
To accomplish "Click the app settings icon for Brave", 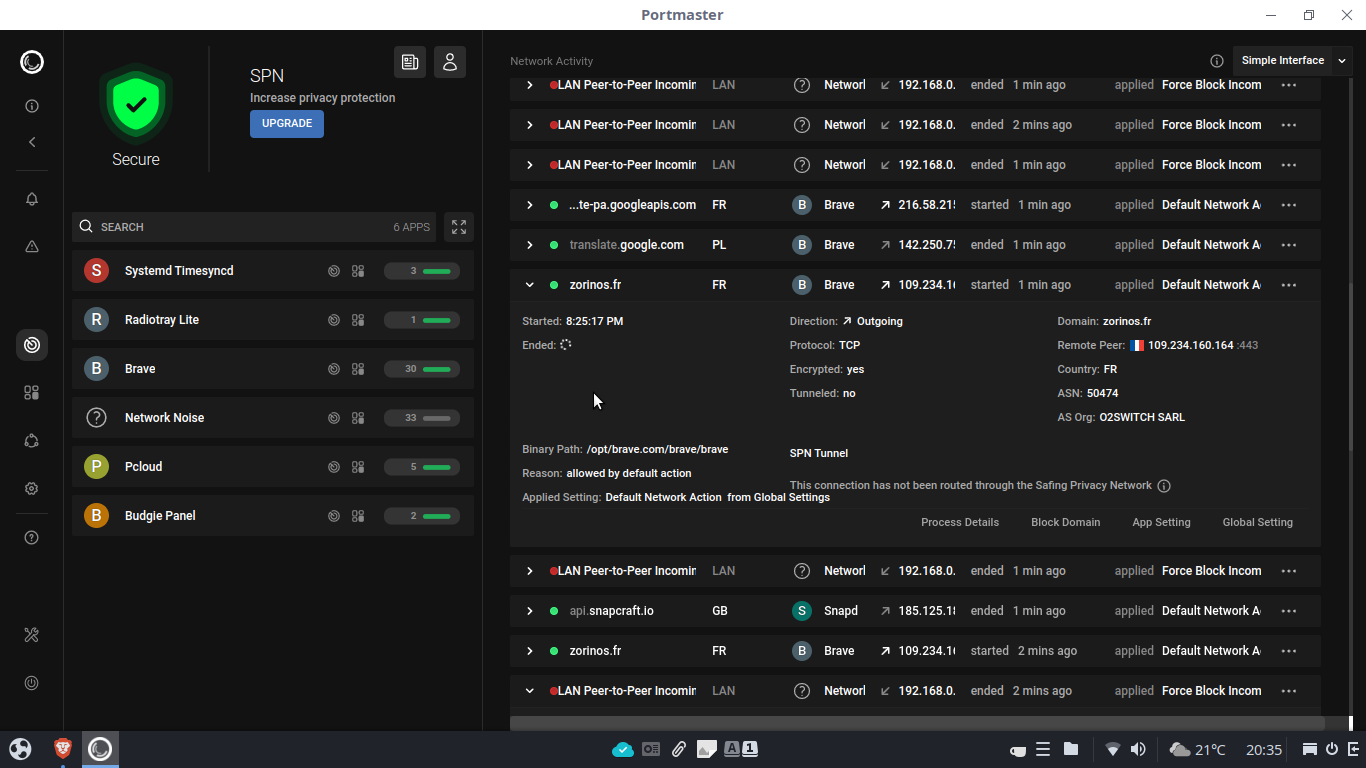I will (358, 369).
